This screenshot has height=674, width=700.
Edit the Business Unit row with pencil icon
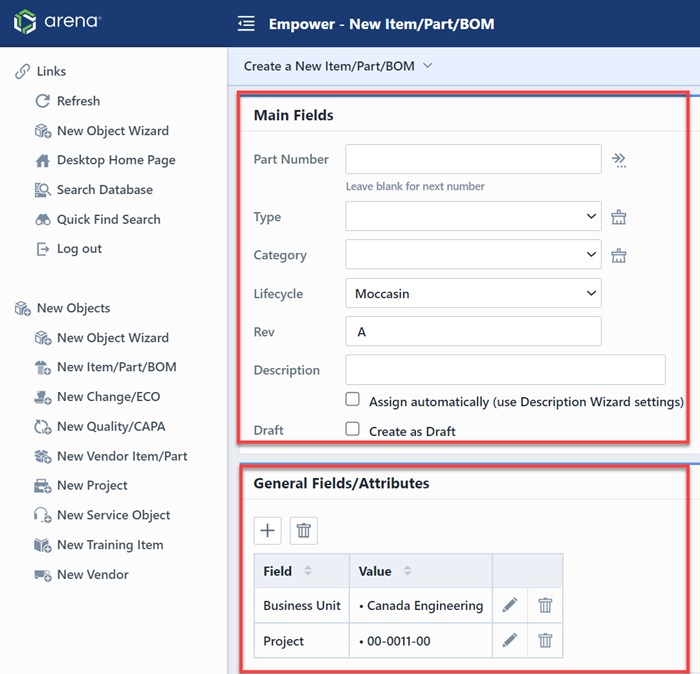(x=510, y=605)
